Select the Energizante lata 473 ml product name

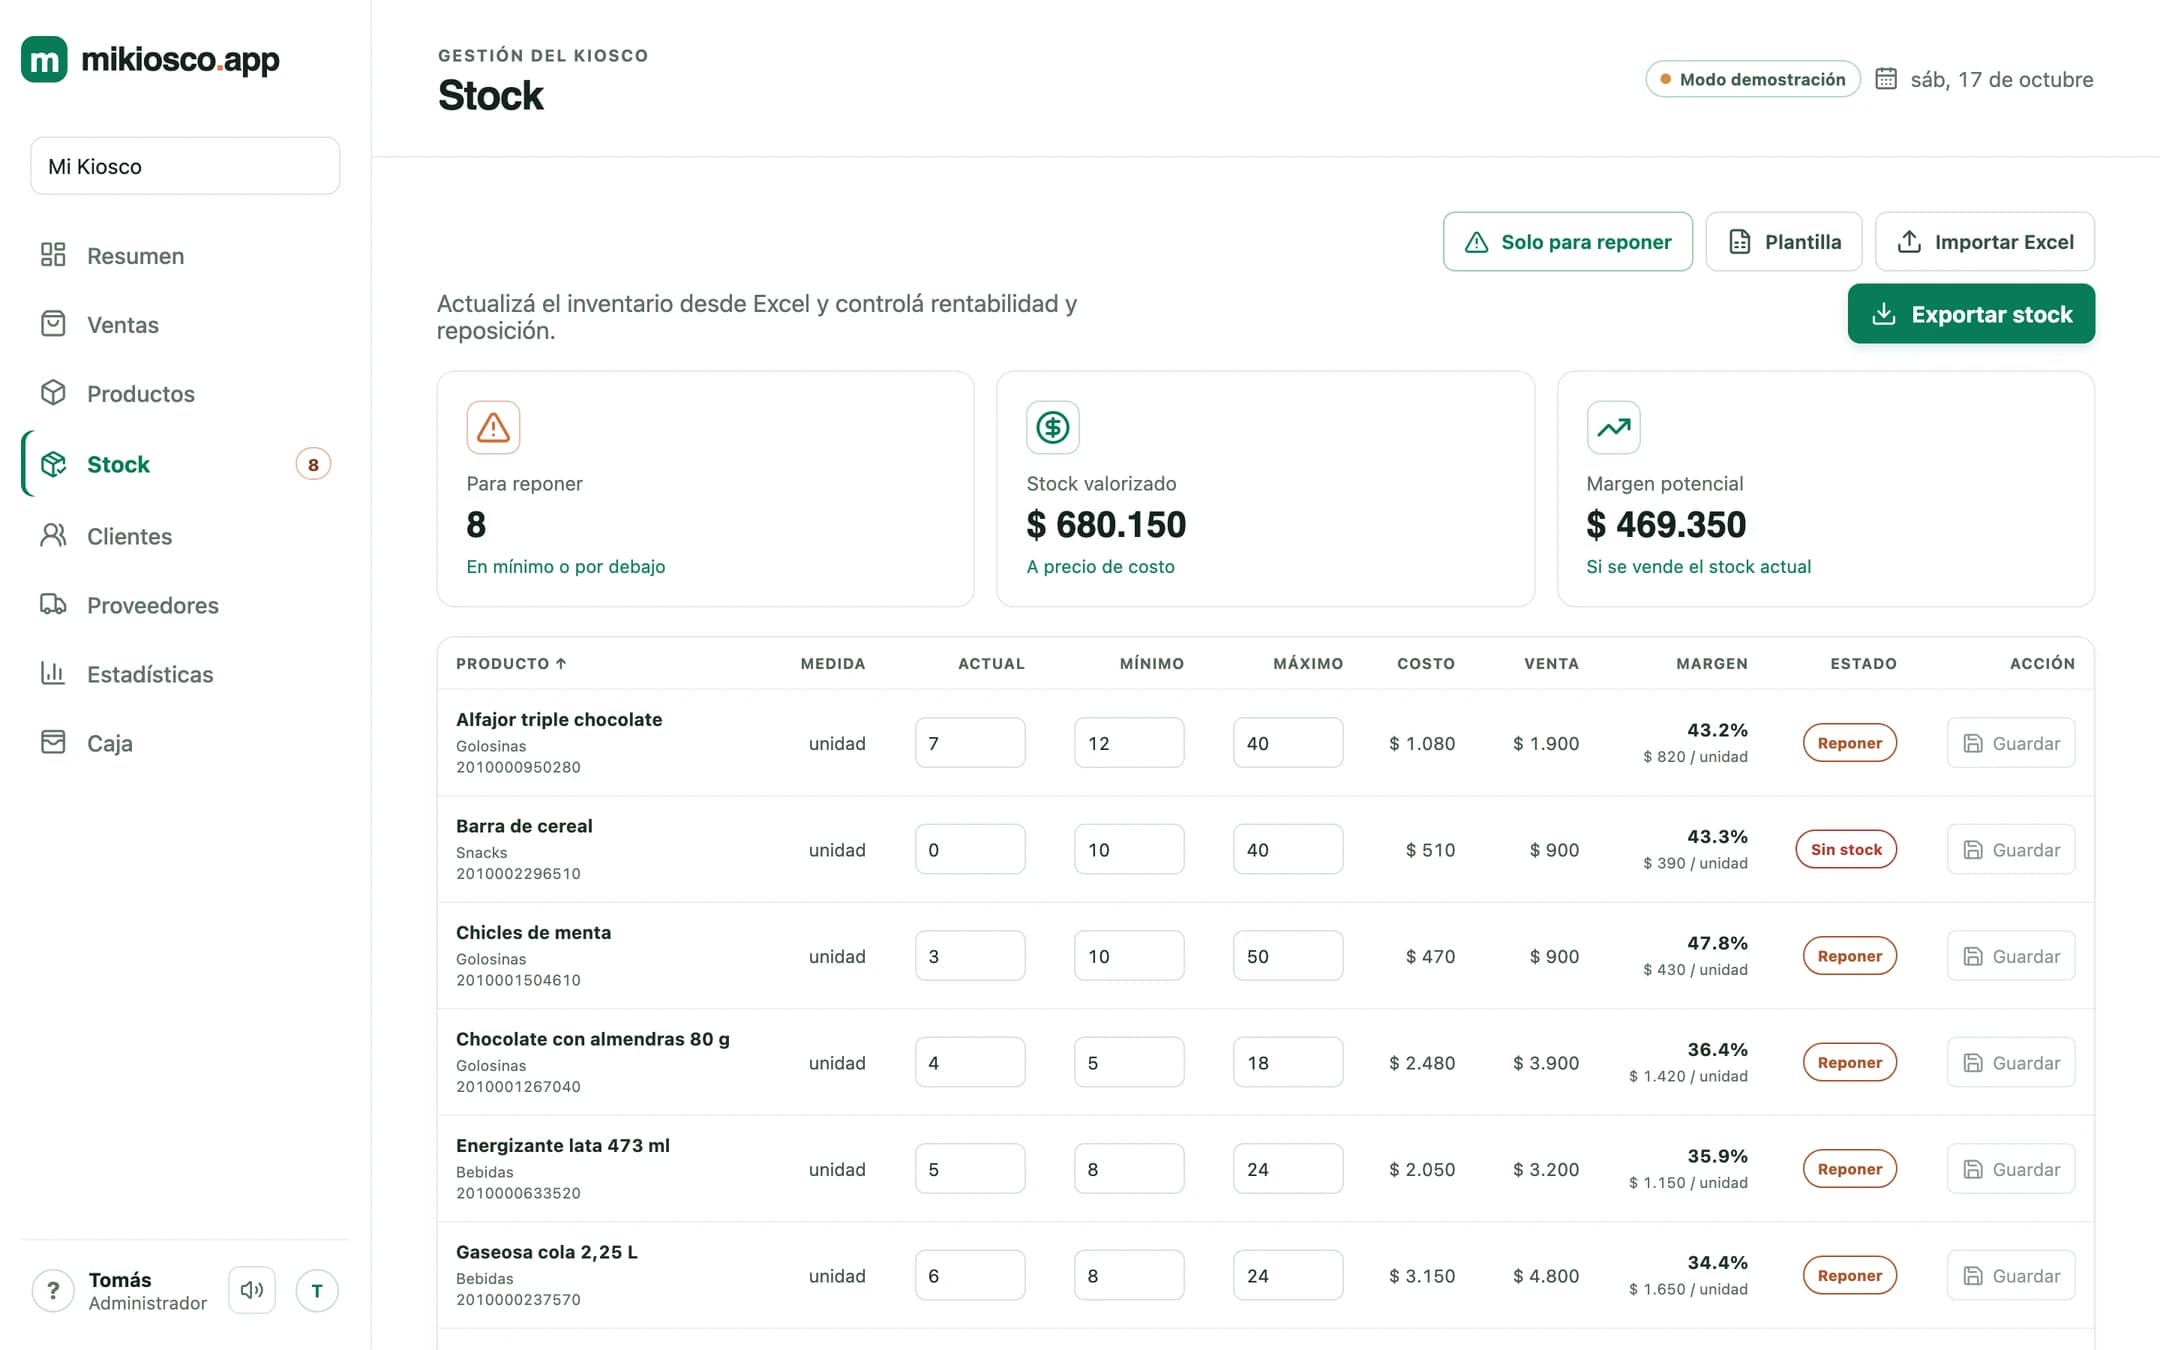tap(563, 1145)
